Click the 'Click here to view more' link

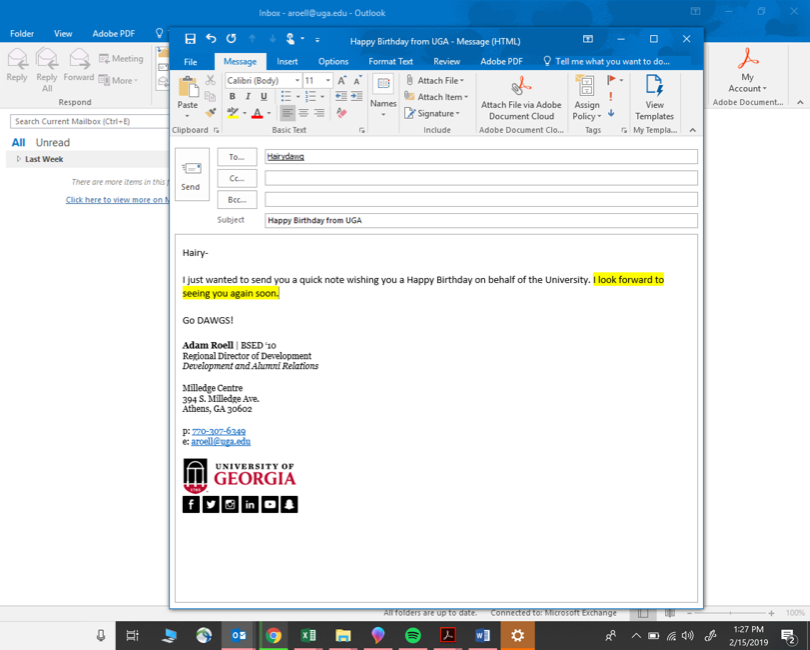coord(117,199)
